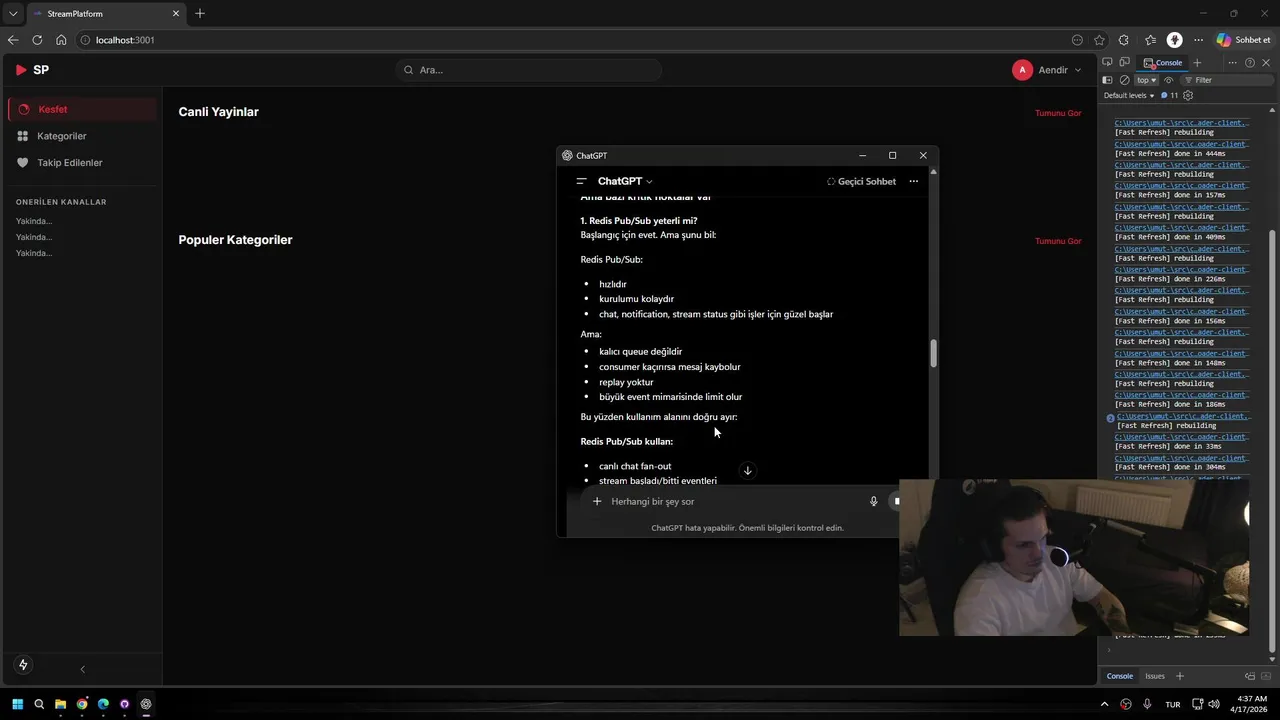1280x720 pixels.
Task: Click Tumunu Gor next to Canli Yayinlar
Action: 1058,113
